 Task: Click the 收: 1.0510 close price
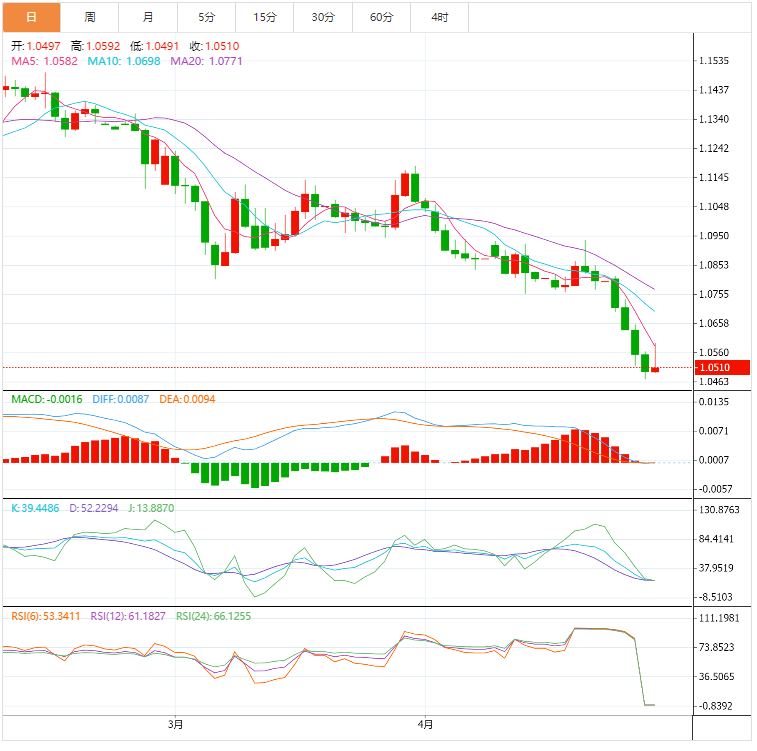click(214, 46)
